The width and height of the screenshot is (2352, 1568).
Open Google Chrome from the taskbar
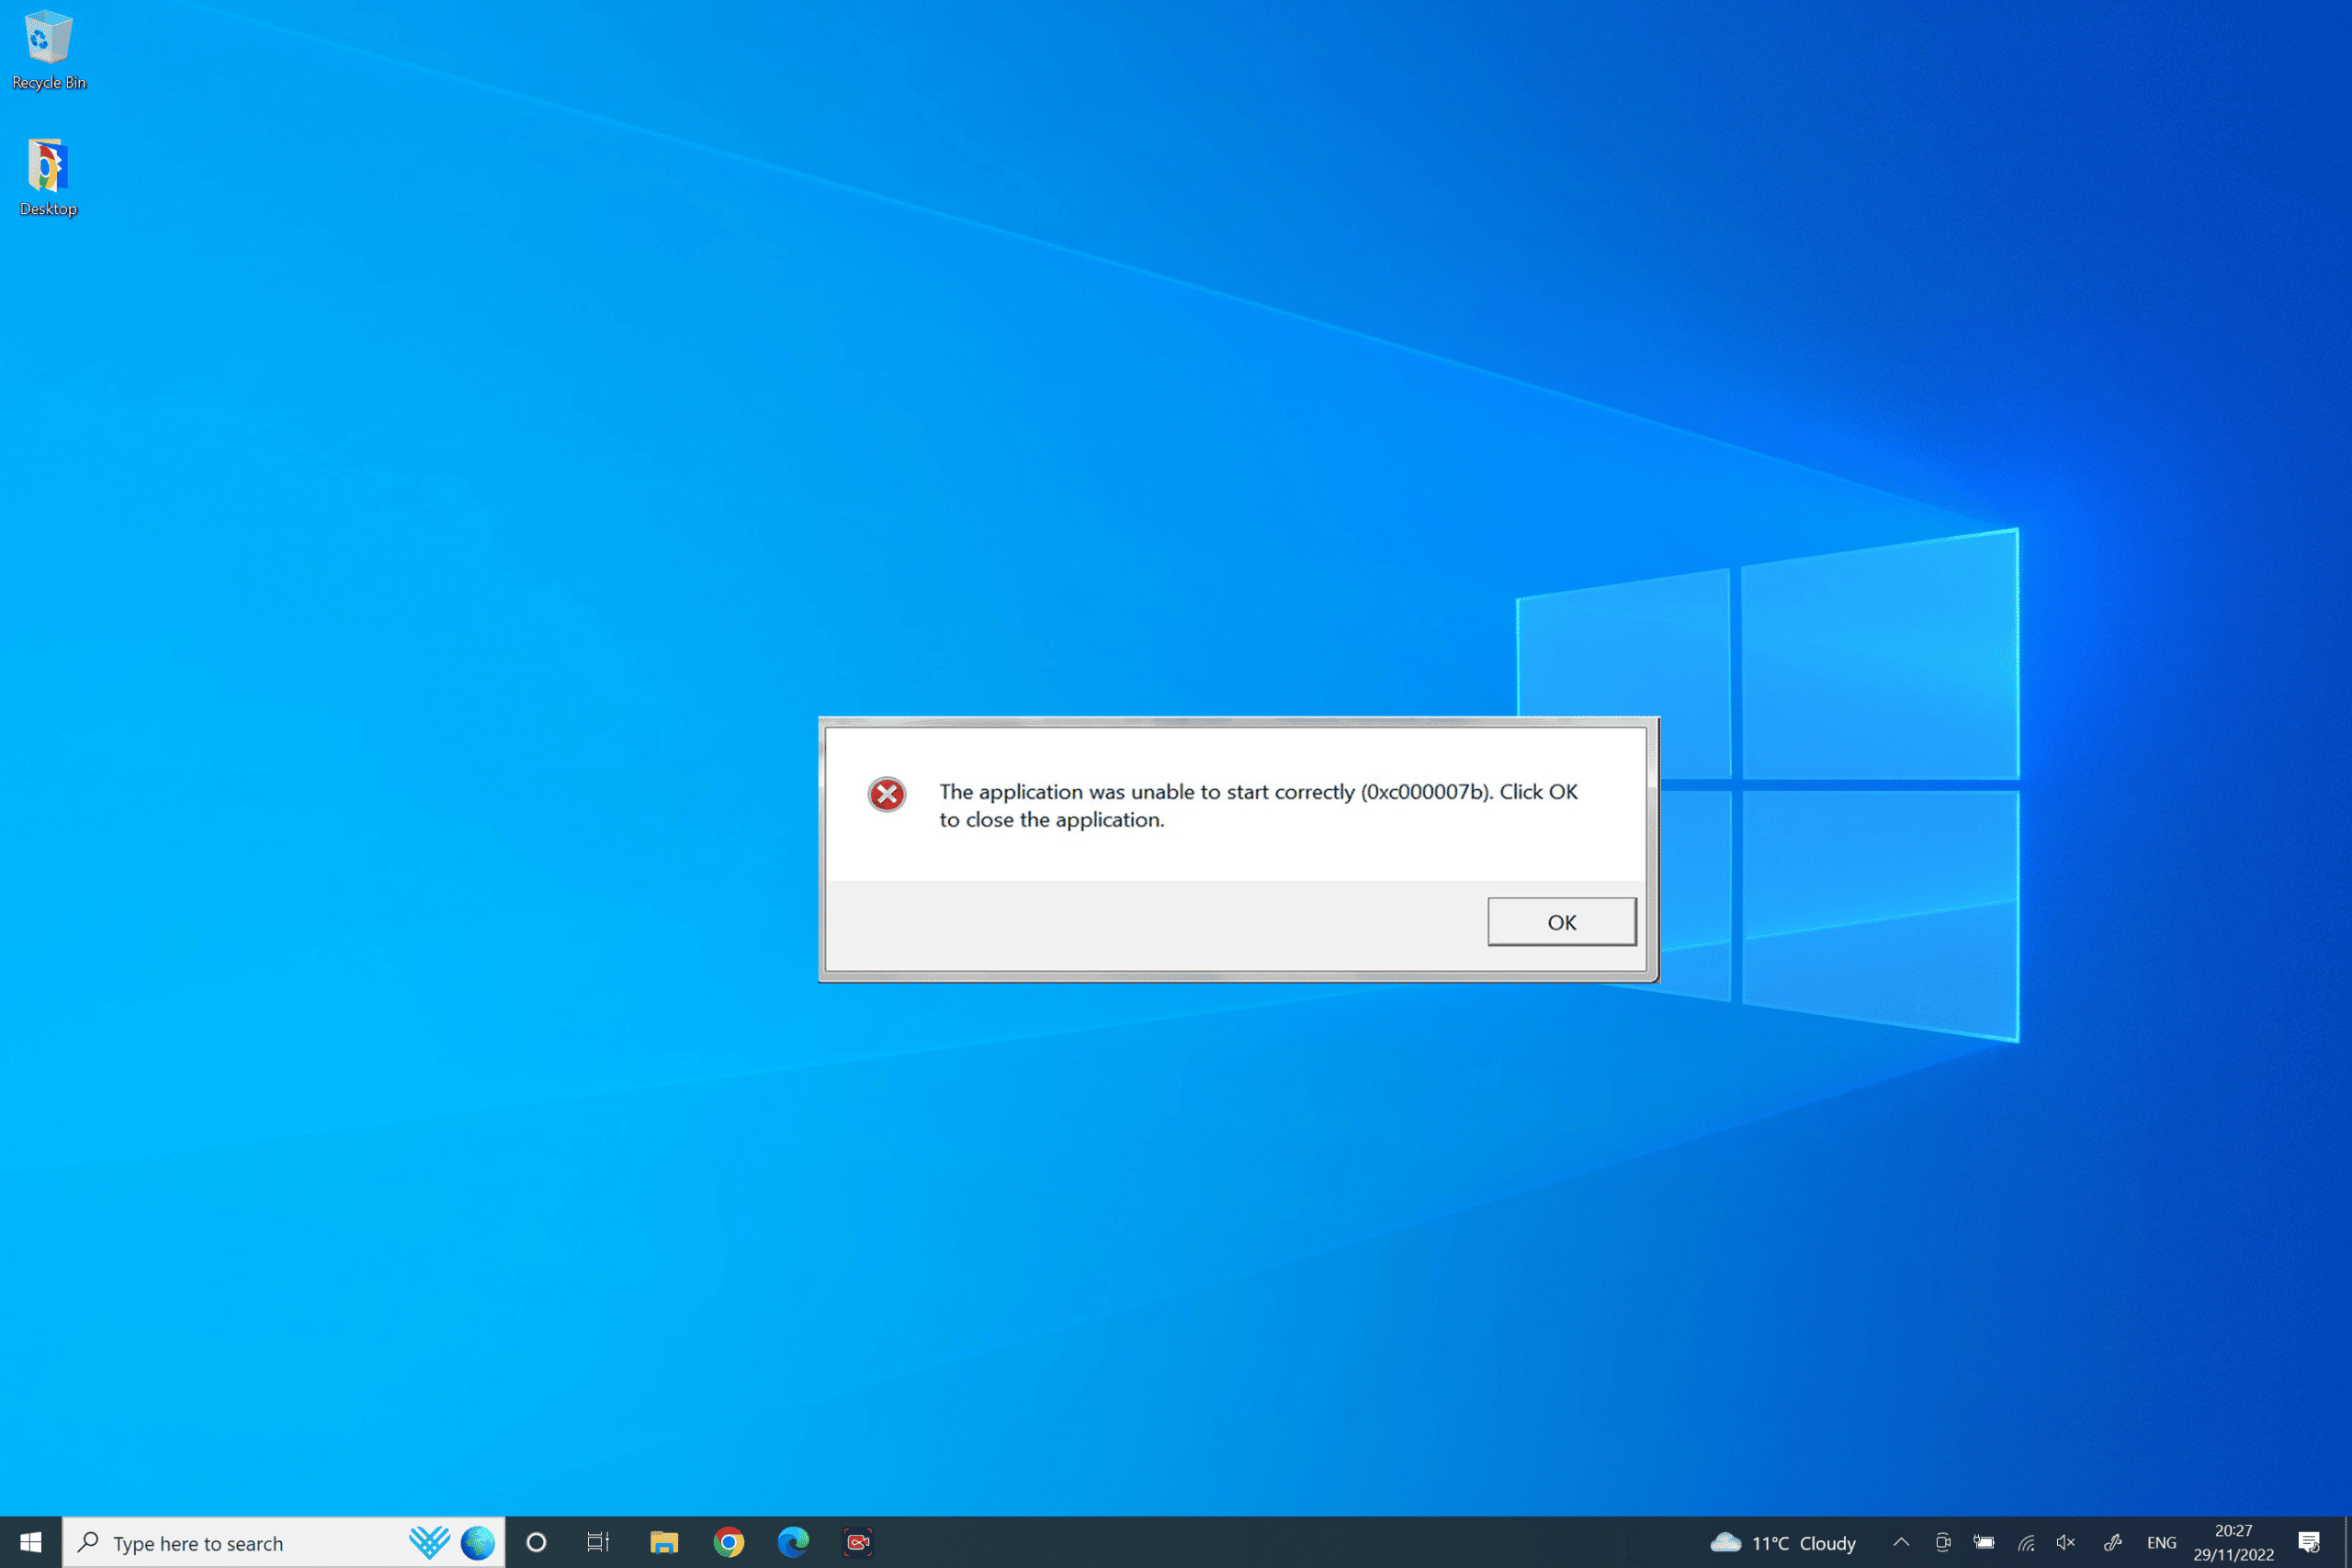pyautogui.click(x=728, y=1542)
